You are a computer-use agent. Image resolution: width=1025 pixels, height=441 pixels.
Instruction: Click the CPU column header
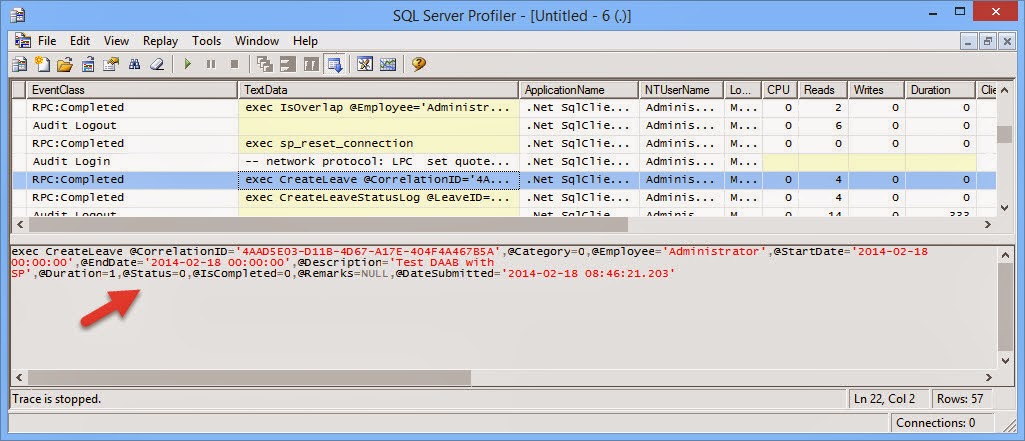coord(779,90)
